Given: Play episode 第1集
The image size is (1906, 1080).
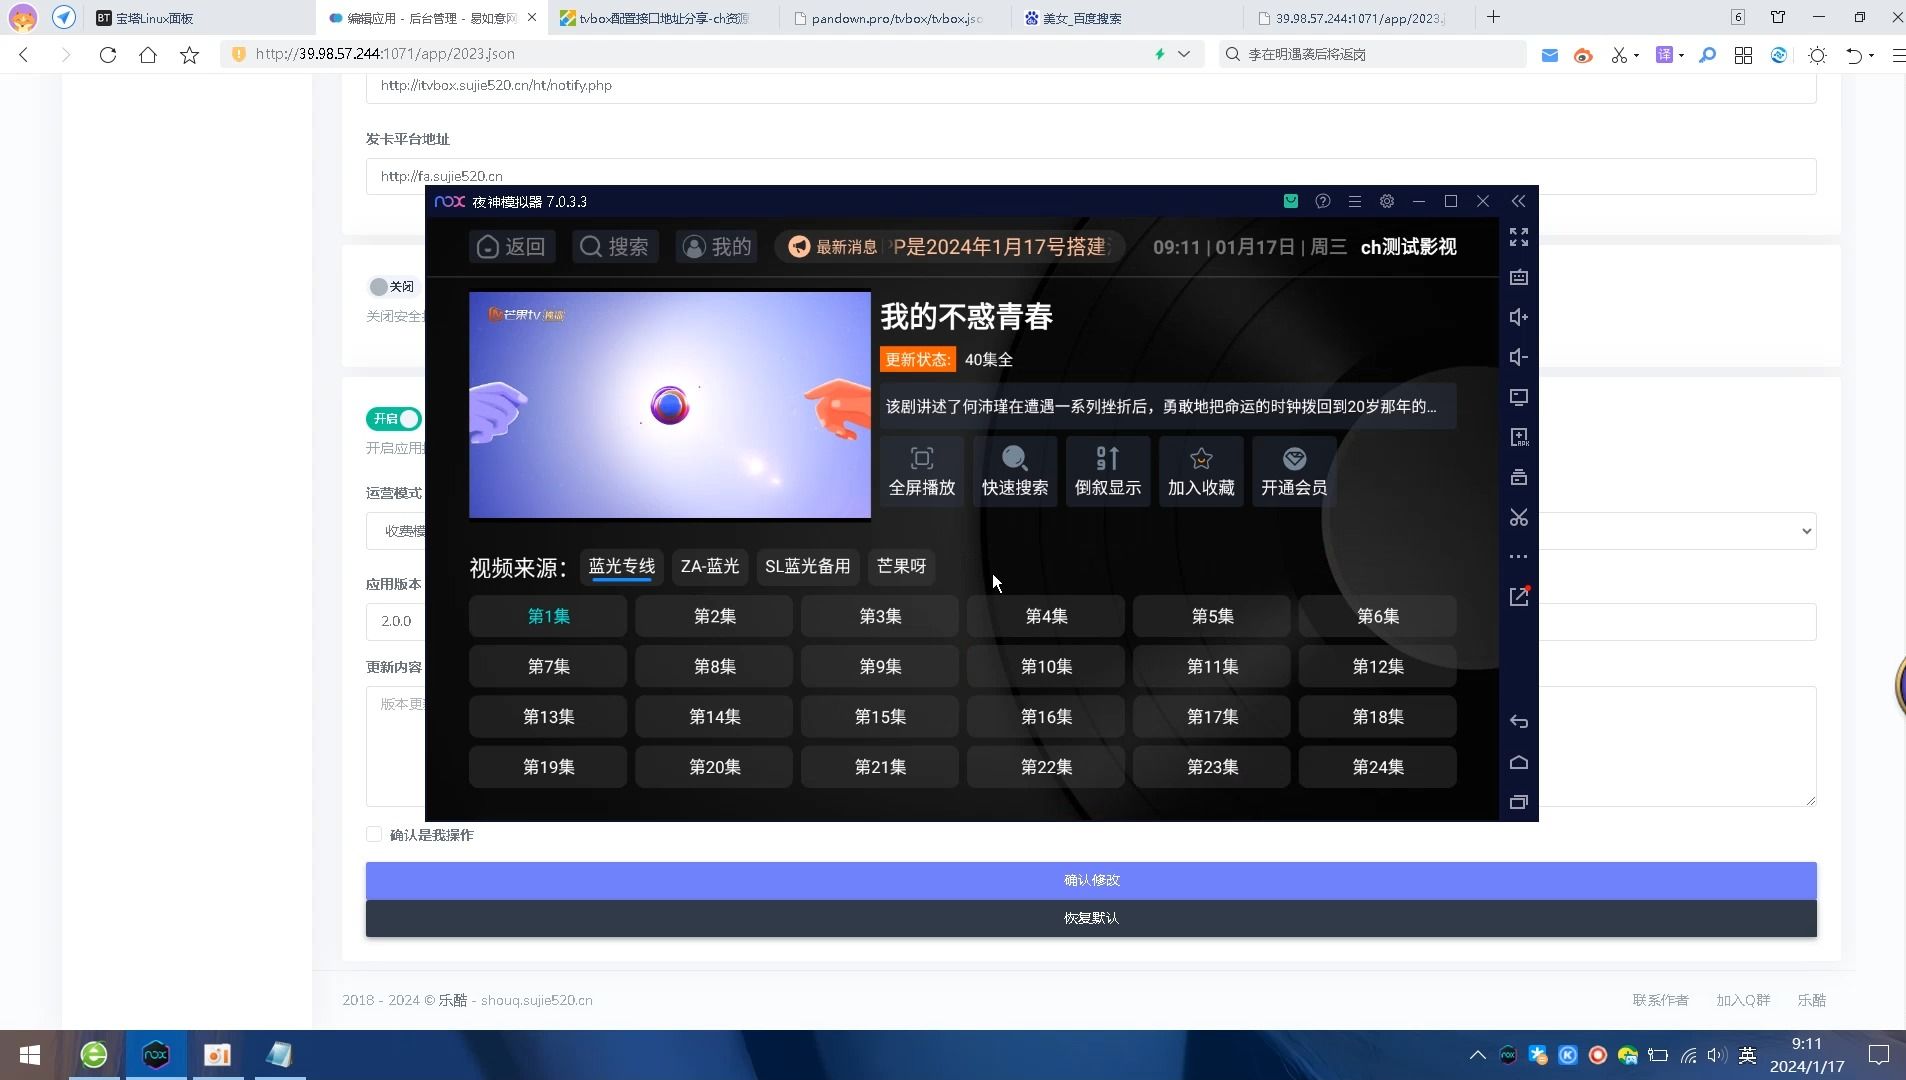Looking at the screenshot, I should 548,616.
